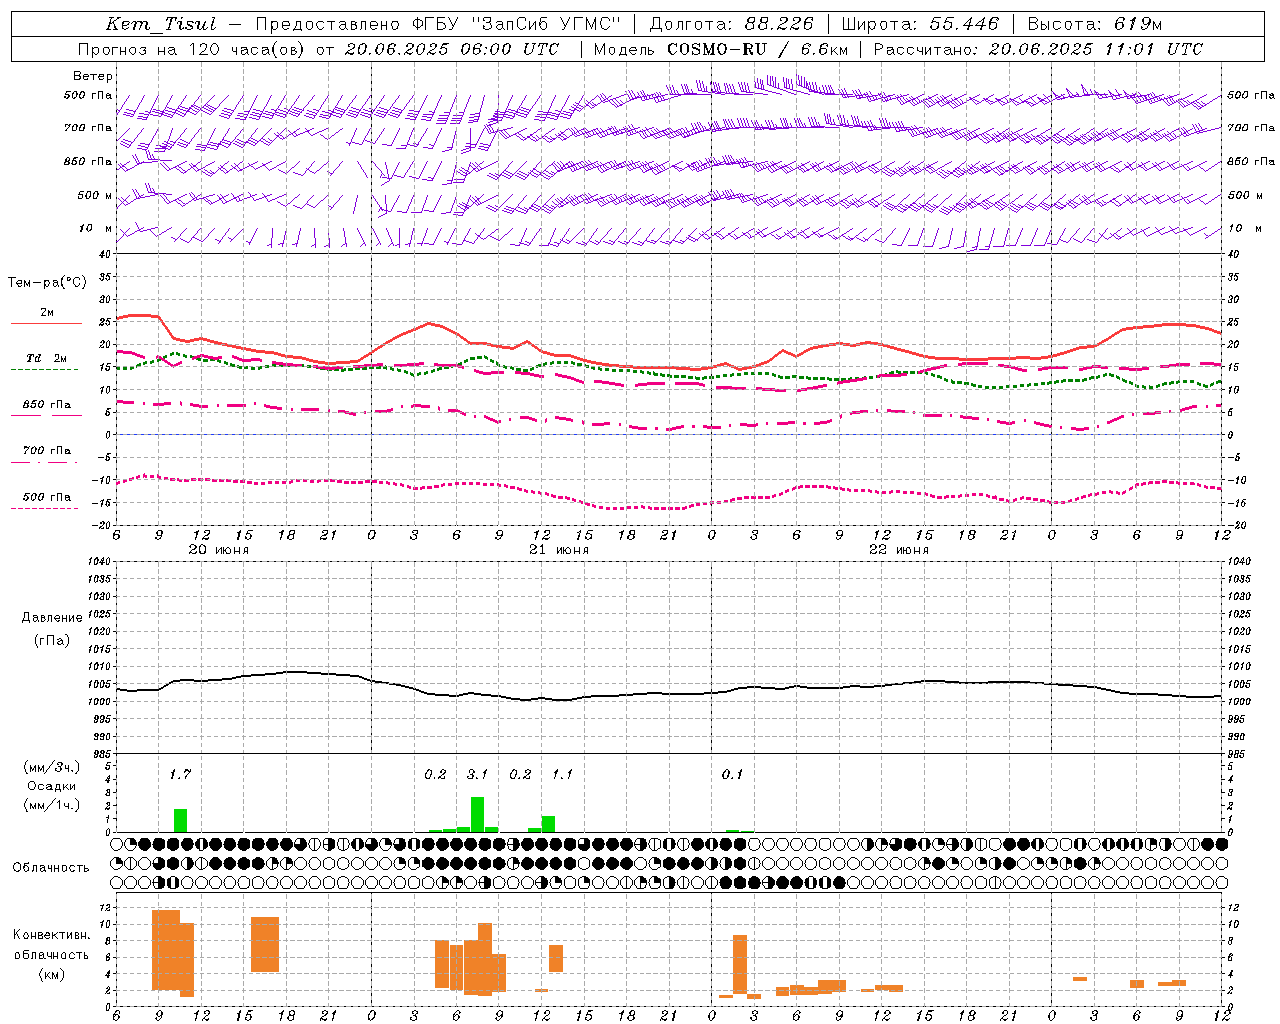Select the Td 2м dew point legend

tap(46, 358)
